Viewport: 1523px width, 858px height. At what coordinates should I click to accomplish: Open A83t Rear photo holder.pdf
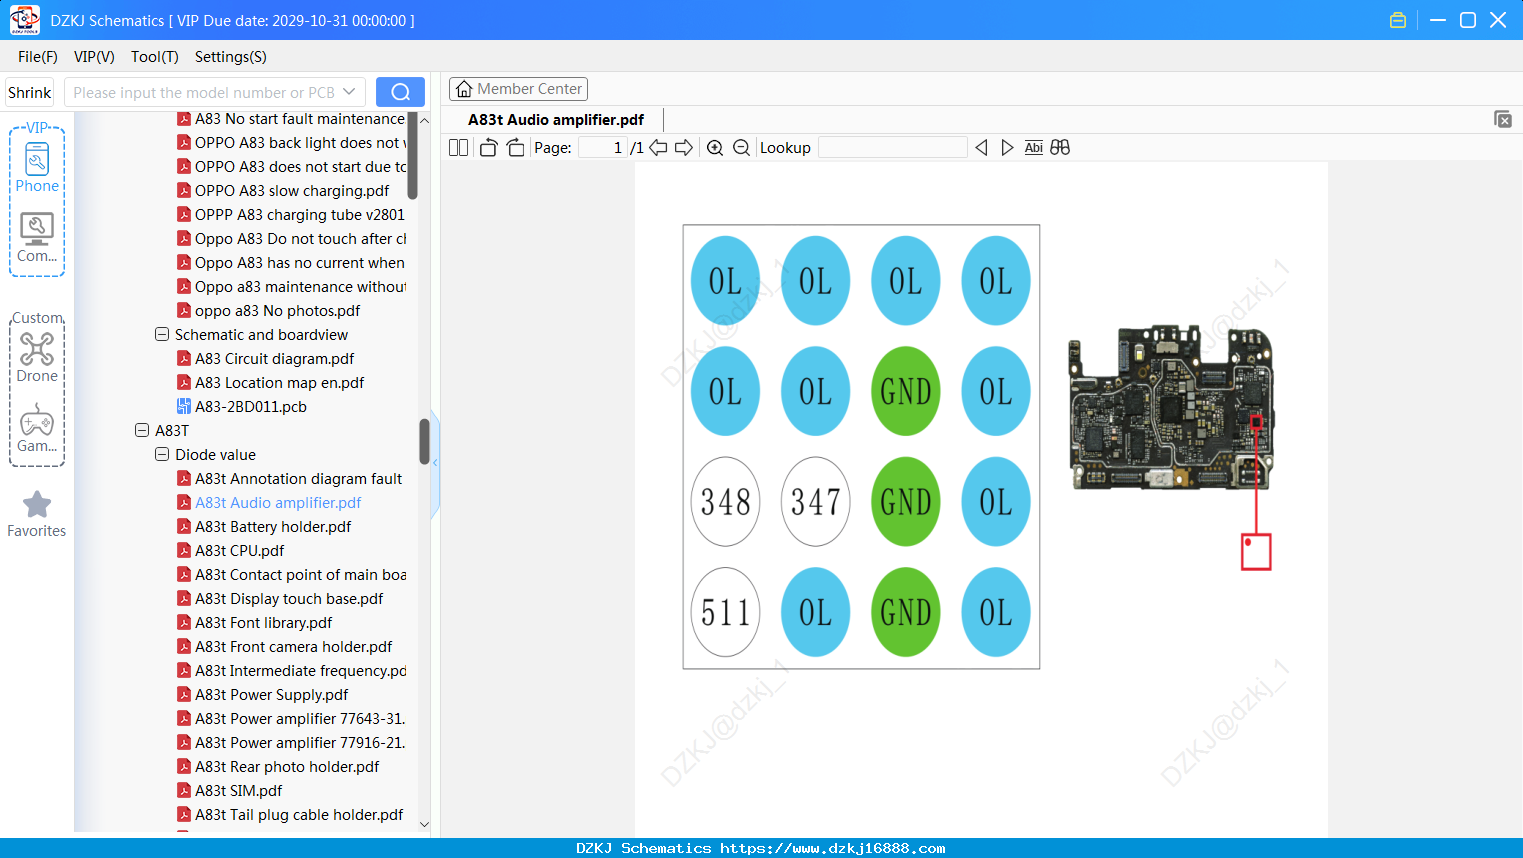pos(287,767)
